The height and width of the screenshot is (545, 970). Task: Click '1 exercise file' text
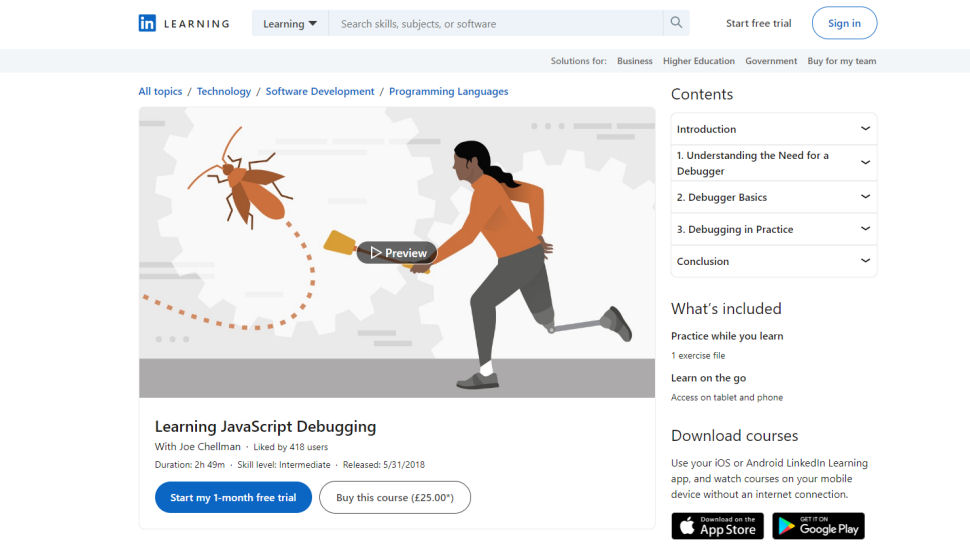pos(698,356)
